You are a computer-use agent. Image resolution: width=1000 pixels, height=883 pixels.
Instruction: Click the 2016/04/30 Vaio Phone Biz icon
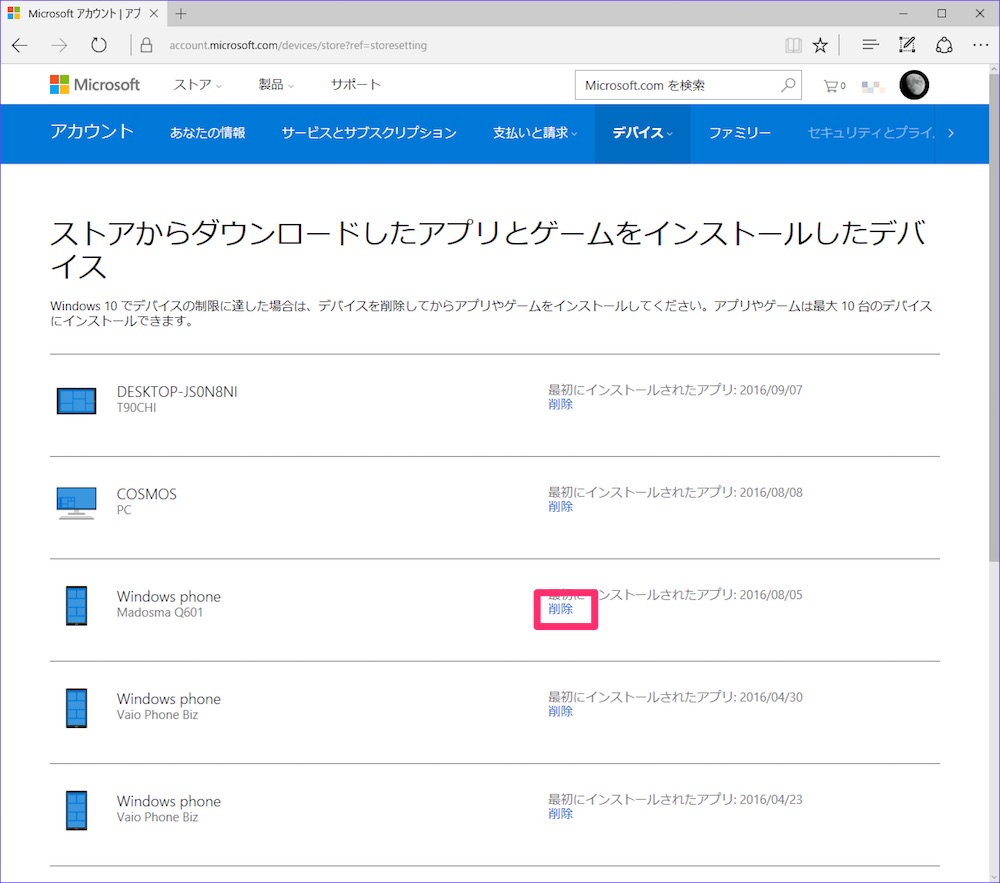(77, 708)
